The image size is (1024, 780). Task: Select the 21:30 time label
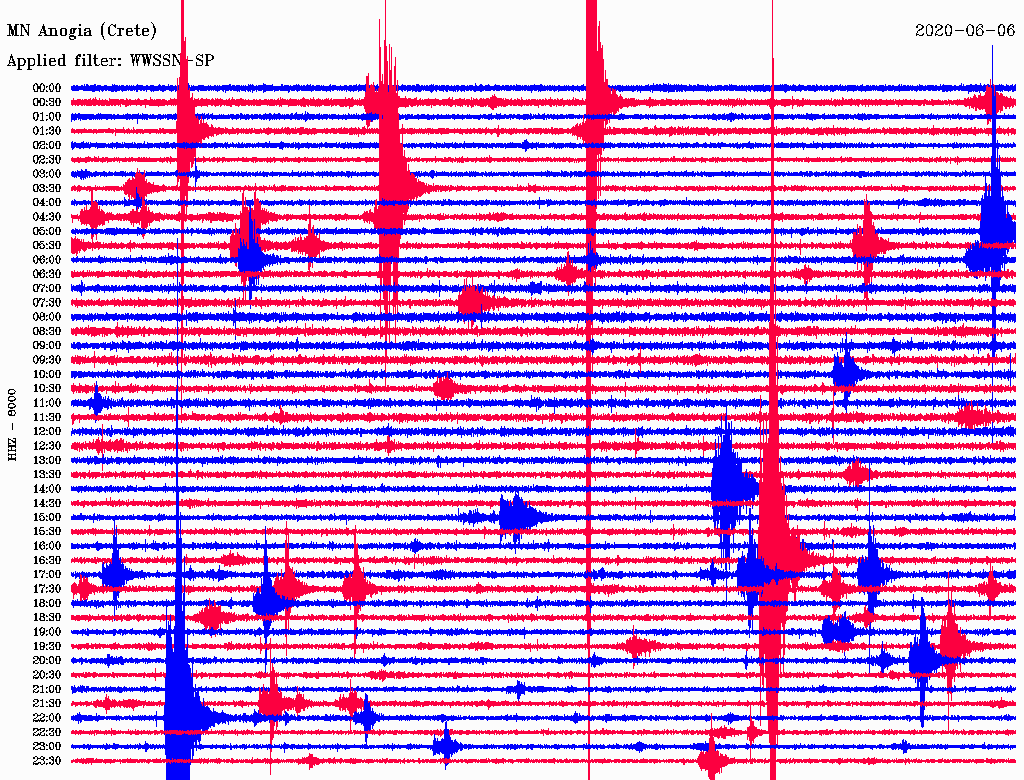(47, 704)
